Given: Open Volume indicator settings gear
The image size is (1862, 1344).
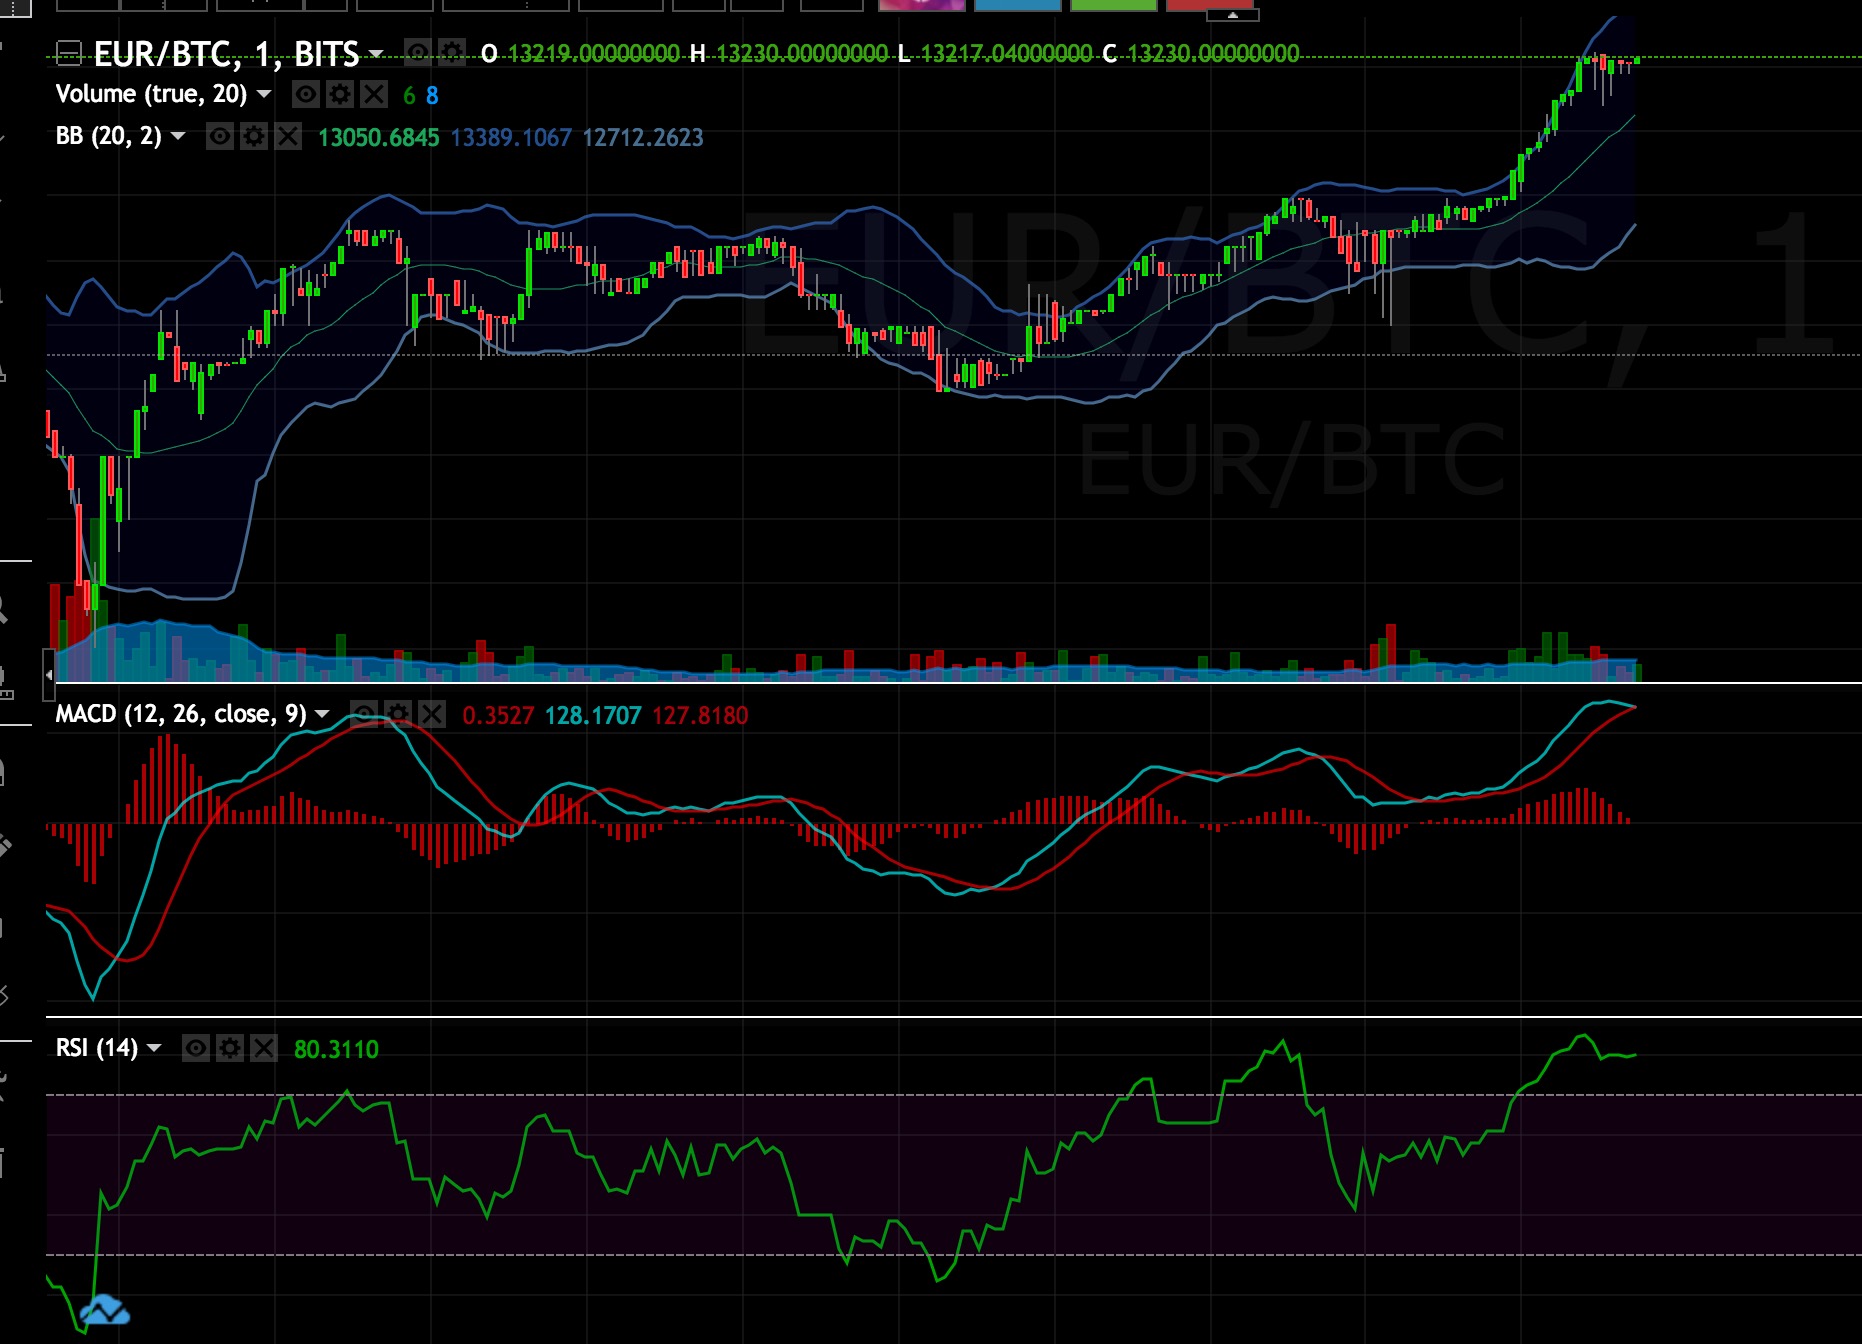Looking at the screenshot, I should [x=340, y=95].
